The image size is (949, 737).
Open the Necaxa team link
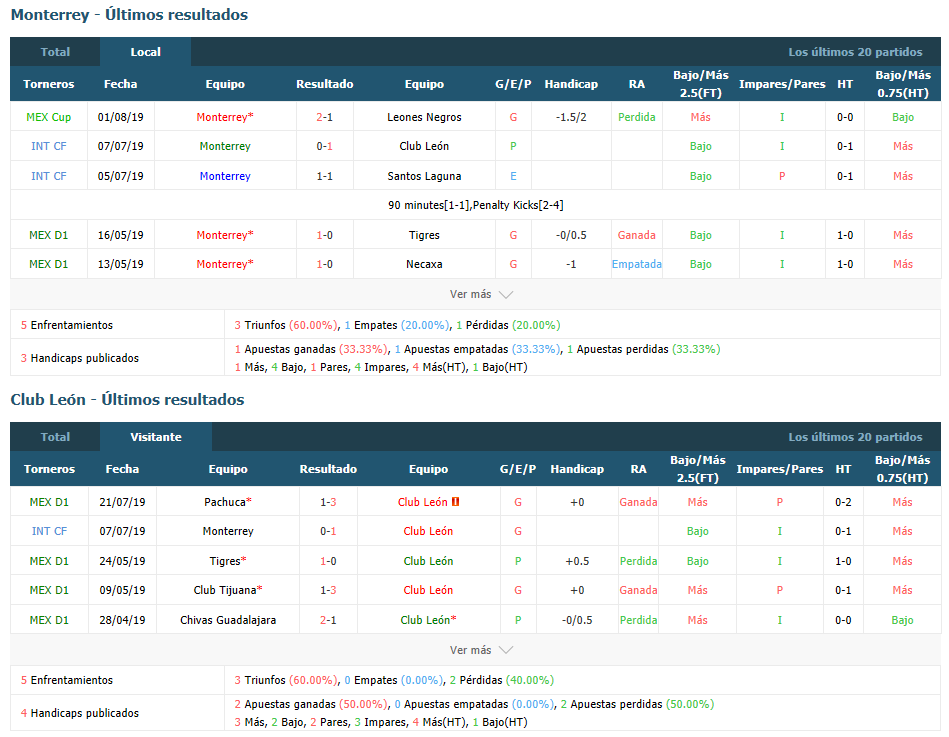pyautogui.click(x=424, y=264)
